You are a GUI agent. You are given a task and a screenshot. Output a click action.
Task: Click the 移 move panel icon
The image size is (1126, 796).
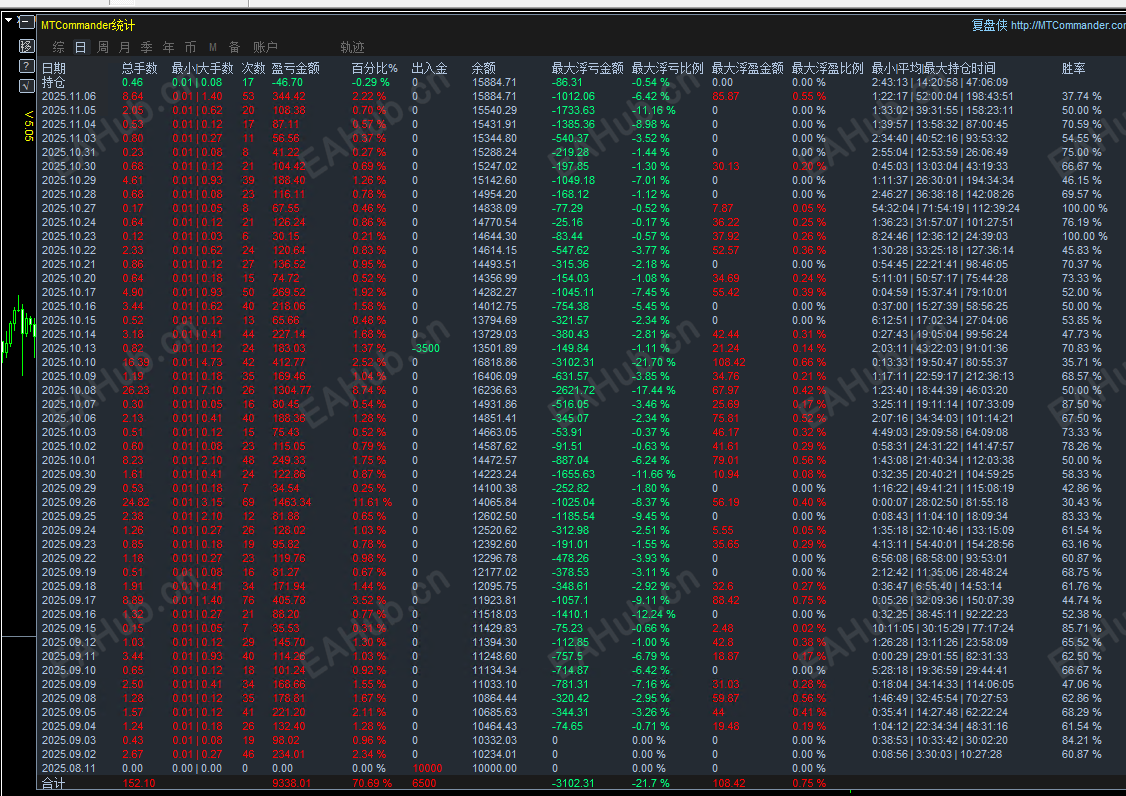27,46
